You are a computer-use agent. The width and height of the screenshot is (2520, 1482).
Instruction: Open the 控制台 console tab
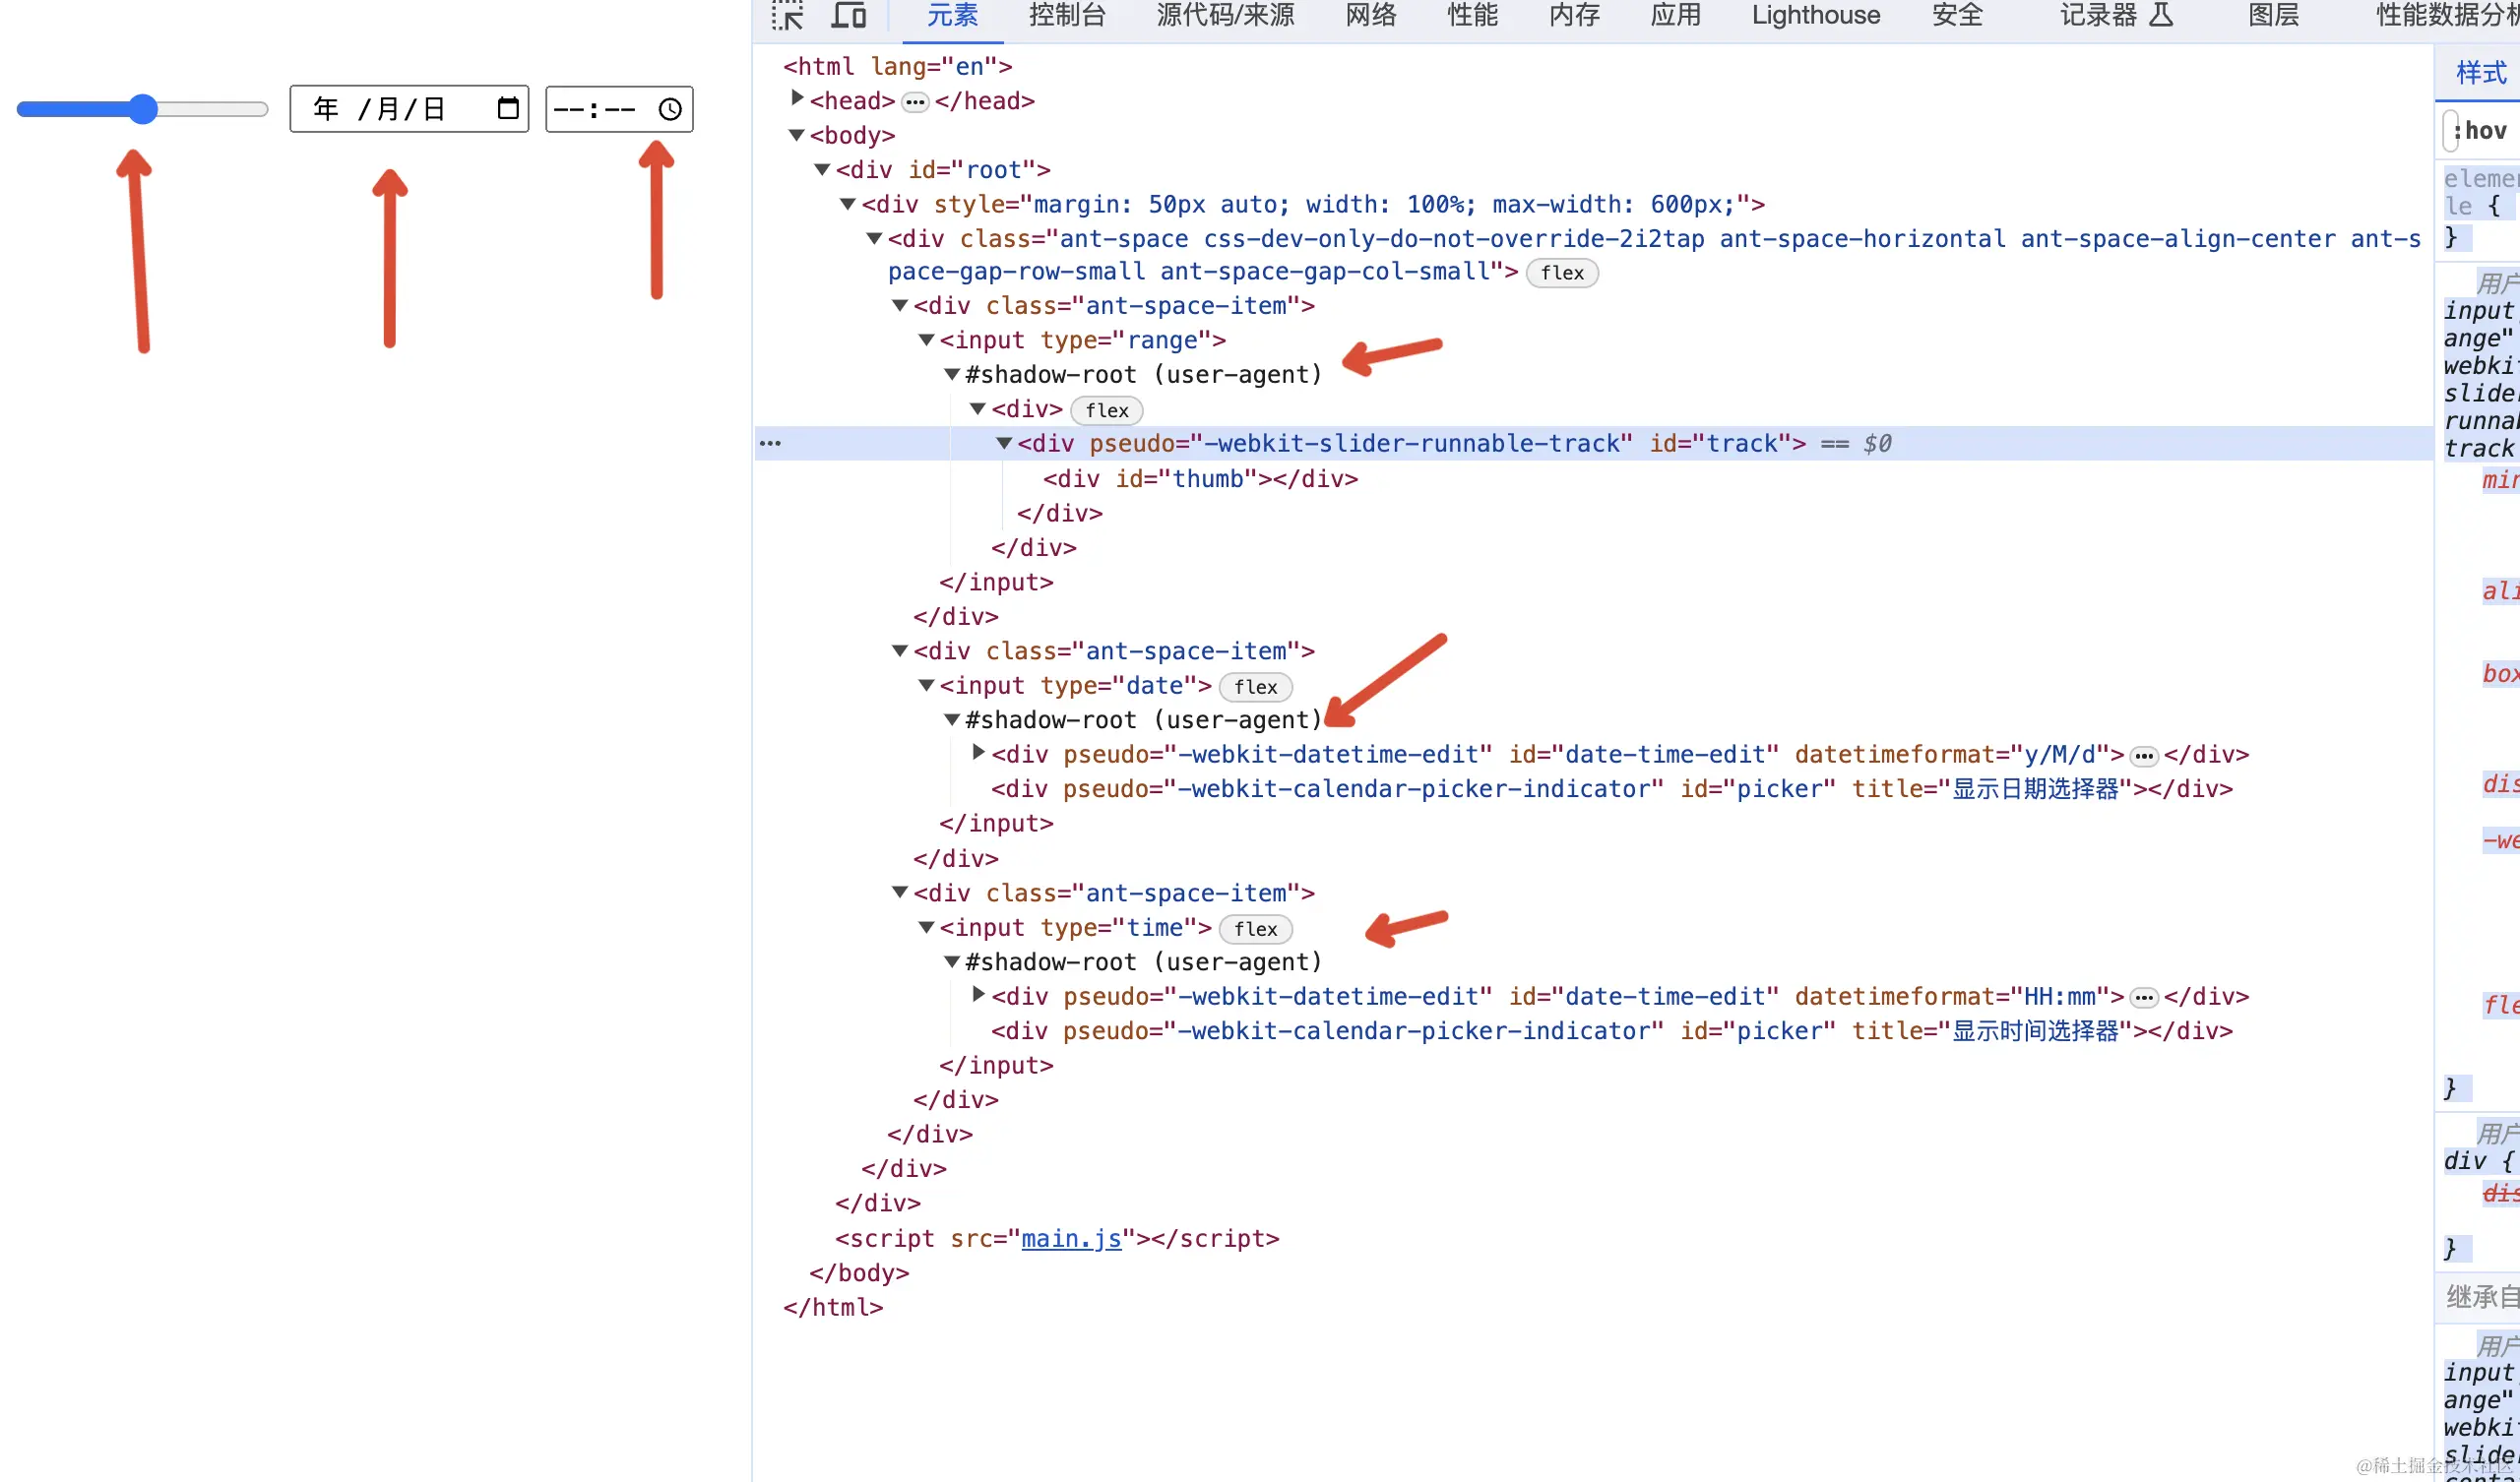pyautogui.click(x=1067, y=16)
